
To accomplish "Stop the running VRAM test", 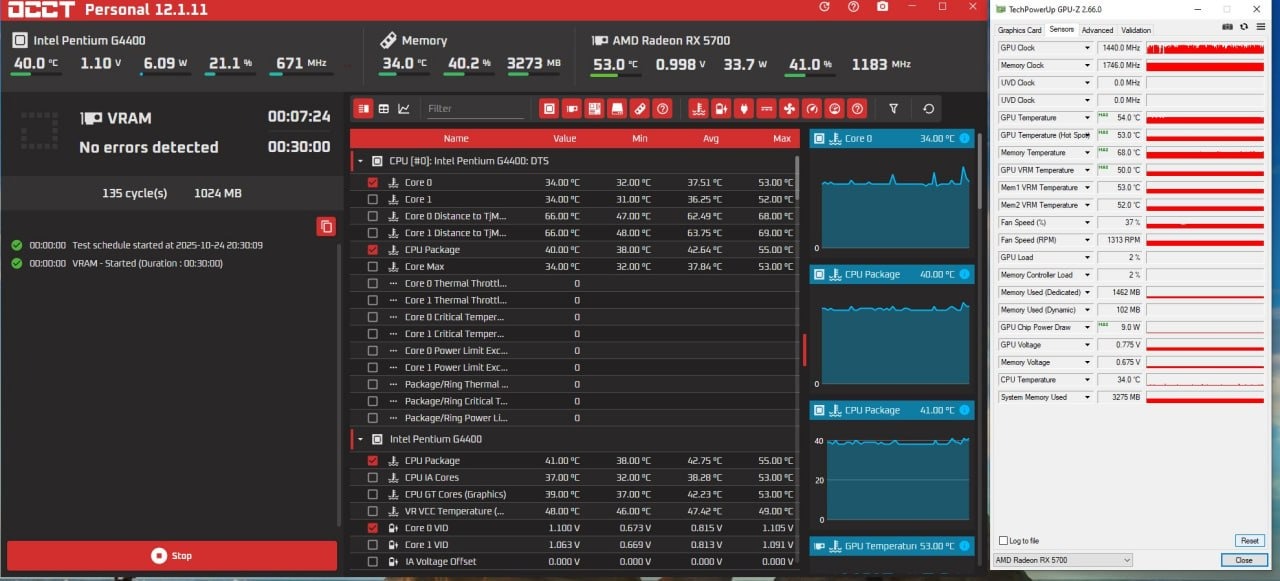I will [x=172, y=555].
